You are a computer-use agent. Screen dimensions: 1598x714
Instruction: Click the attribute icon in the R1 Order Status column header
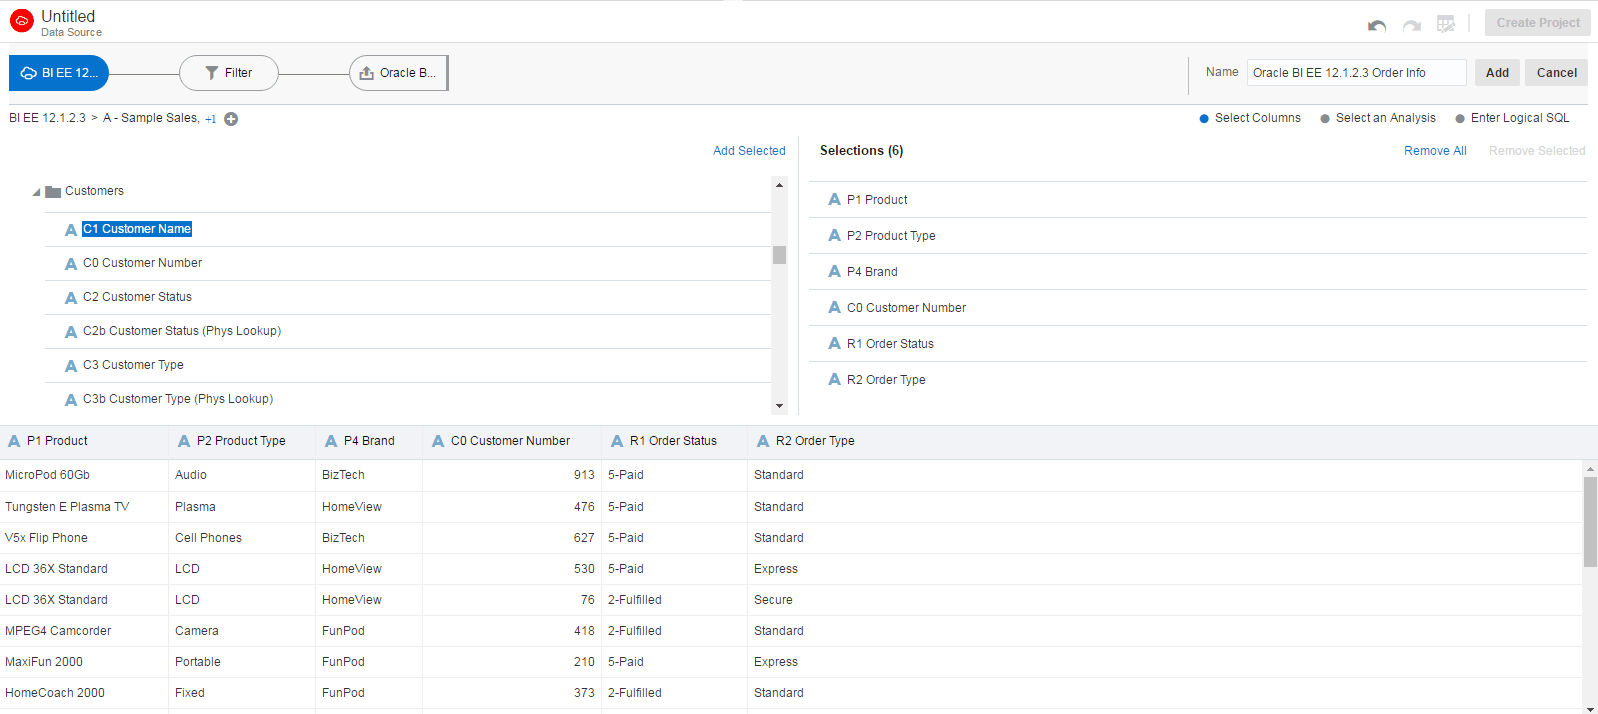tap(617, 441)
